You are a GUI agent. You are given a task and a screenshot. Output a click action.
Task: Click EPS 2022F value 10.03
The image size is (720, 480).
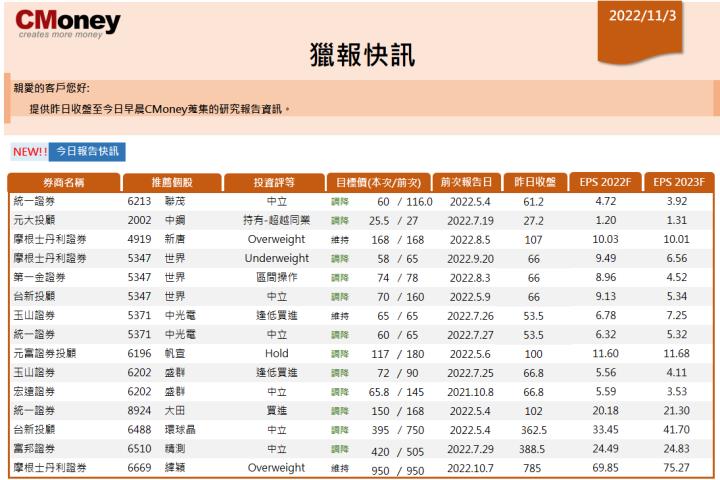pyautogui.click(x=605, y=239)
